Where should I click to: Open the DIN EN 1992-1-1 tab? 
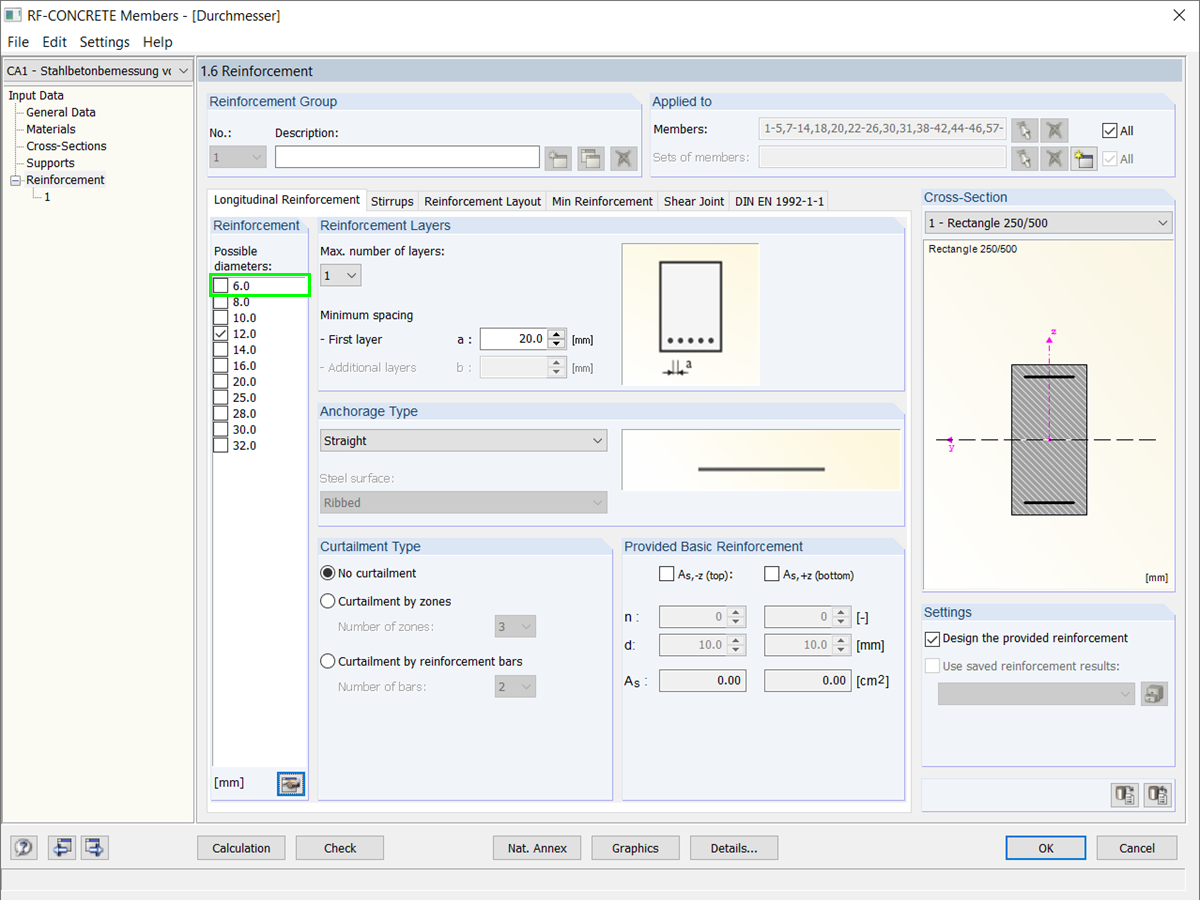779,201
